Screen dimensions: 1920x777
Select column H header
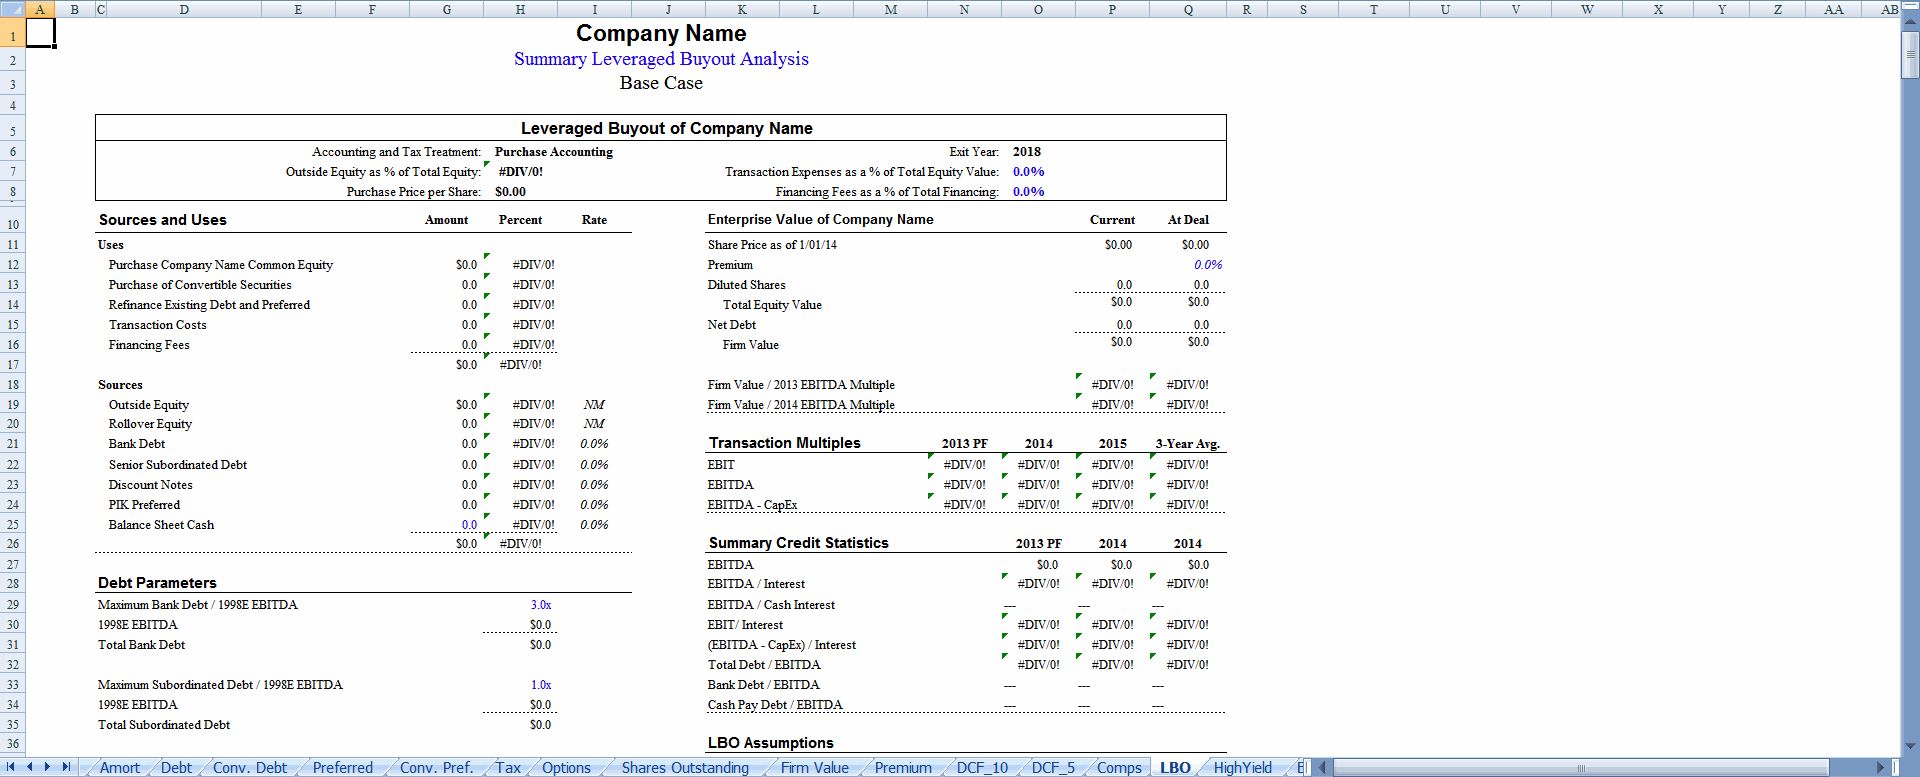(520, 9)
